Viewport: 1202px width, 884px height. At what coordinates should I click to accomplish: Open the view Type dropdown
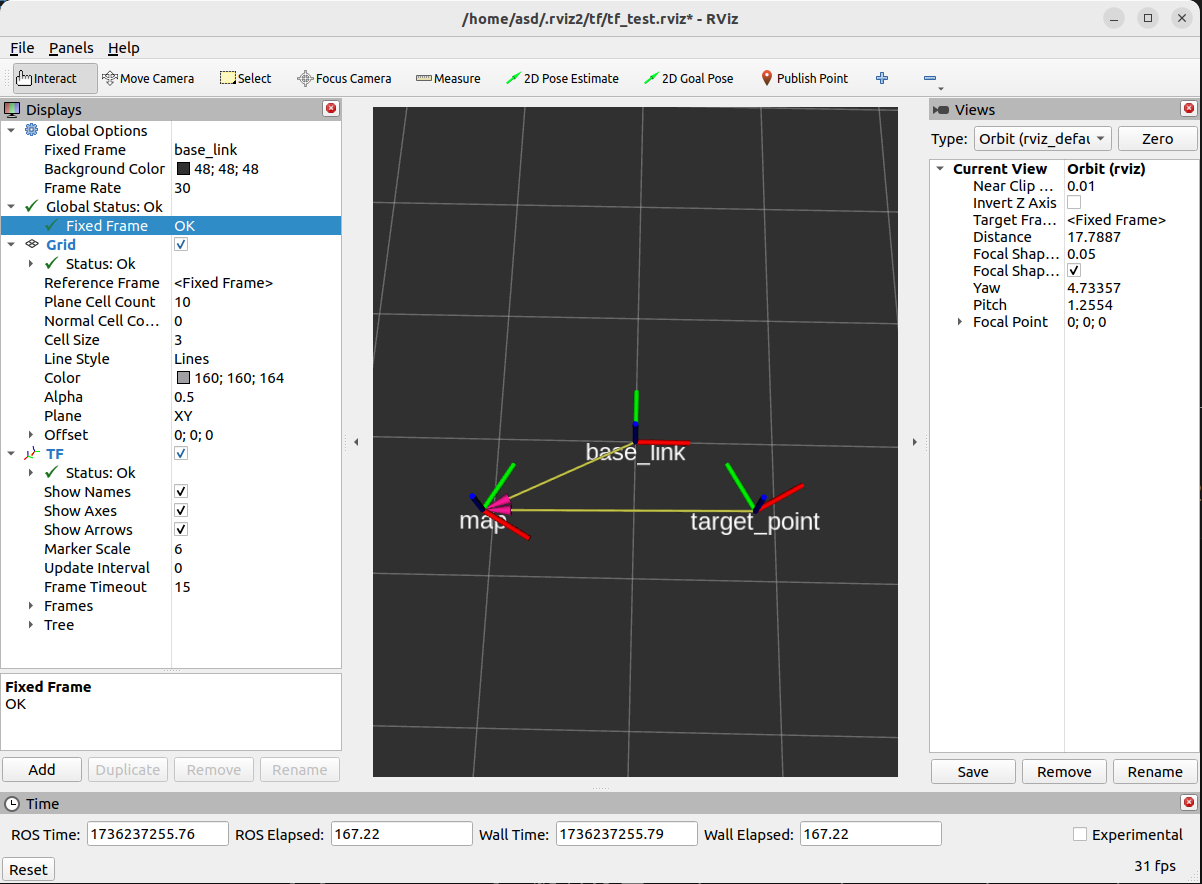(x=1043, y=138)
